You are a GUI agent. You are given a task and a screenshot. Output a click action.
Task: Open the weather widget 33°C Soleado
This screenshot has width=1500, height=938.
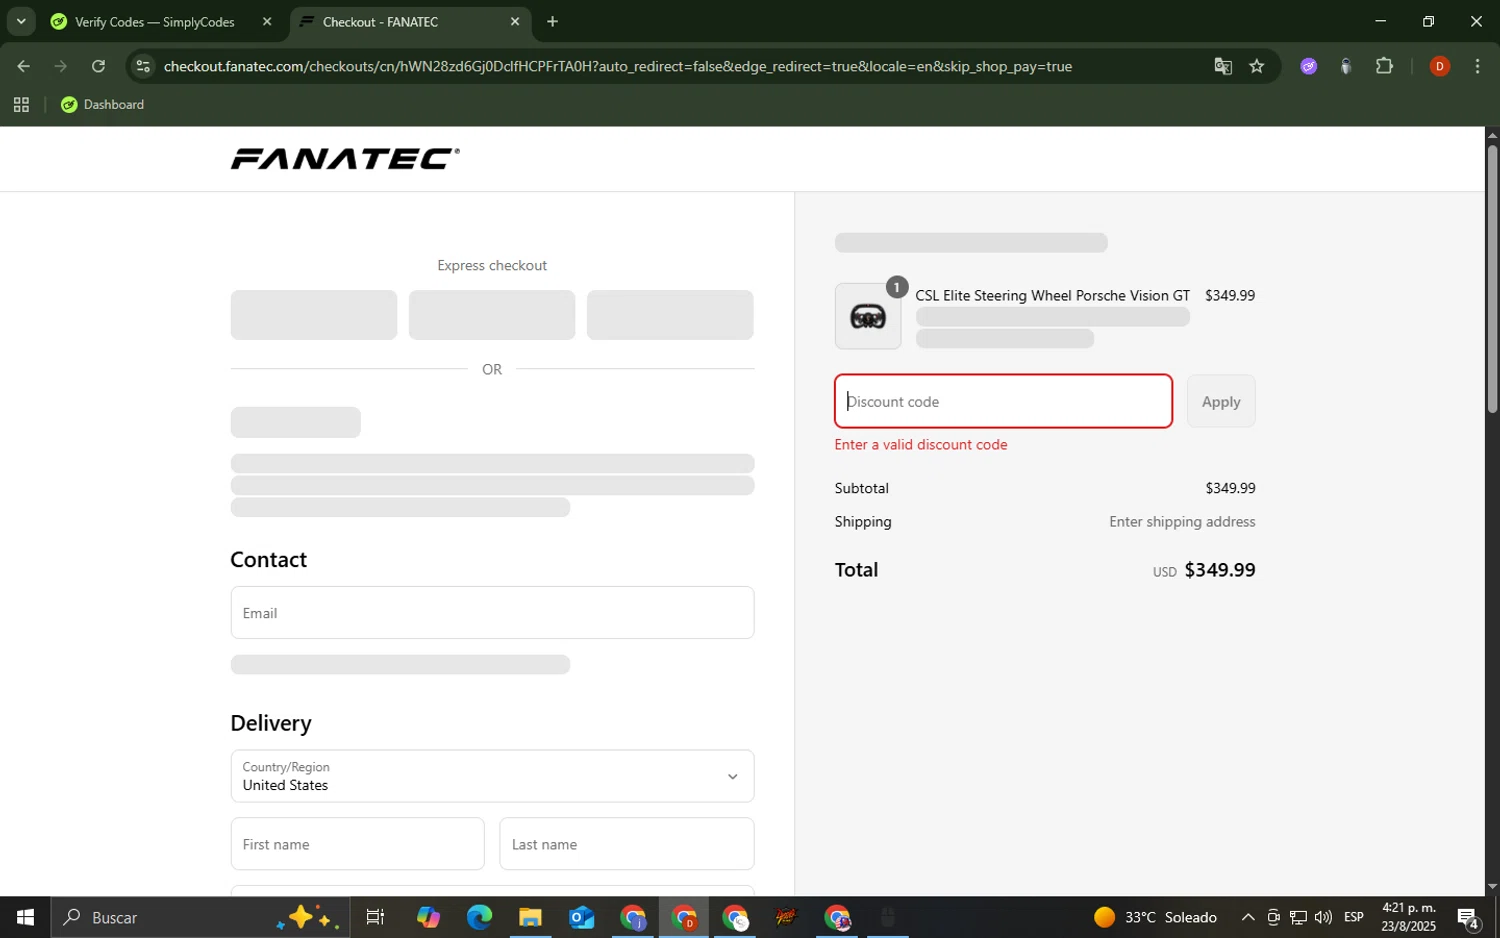point(1155,917)
